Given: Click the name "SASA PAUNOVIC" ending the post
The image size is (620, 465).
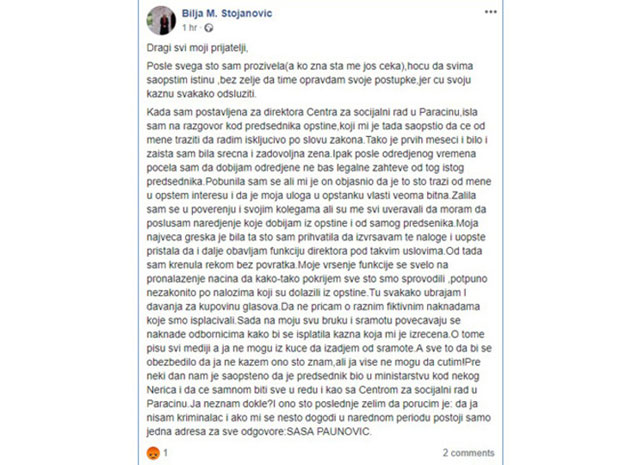Looking at the screenshot, I should (329, 431).
